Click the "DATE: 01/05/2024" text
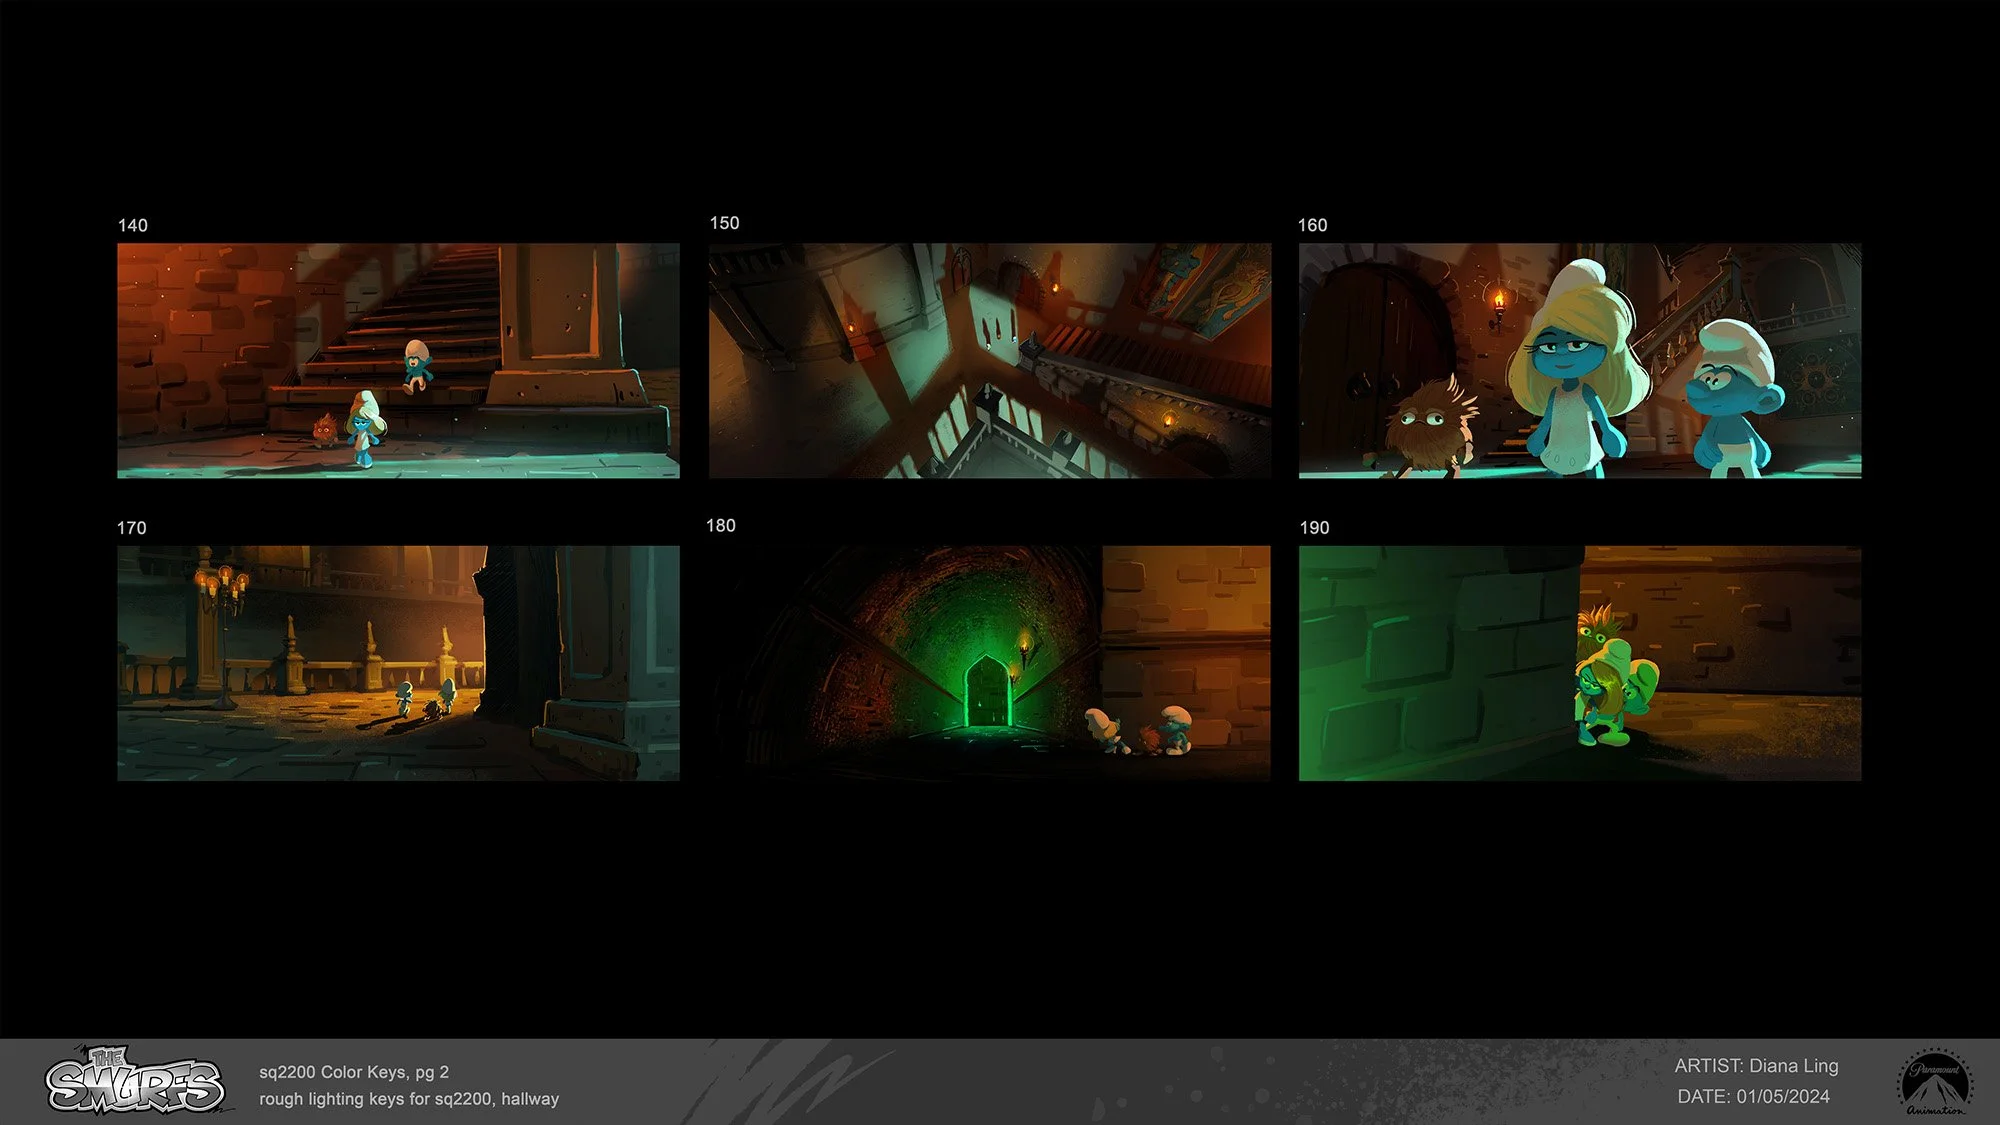The width and height of the screenshot is (2000, 1125). (x=1754, y=1097)
